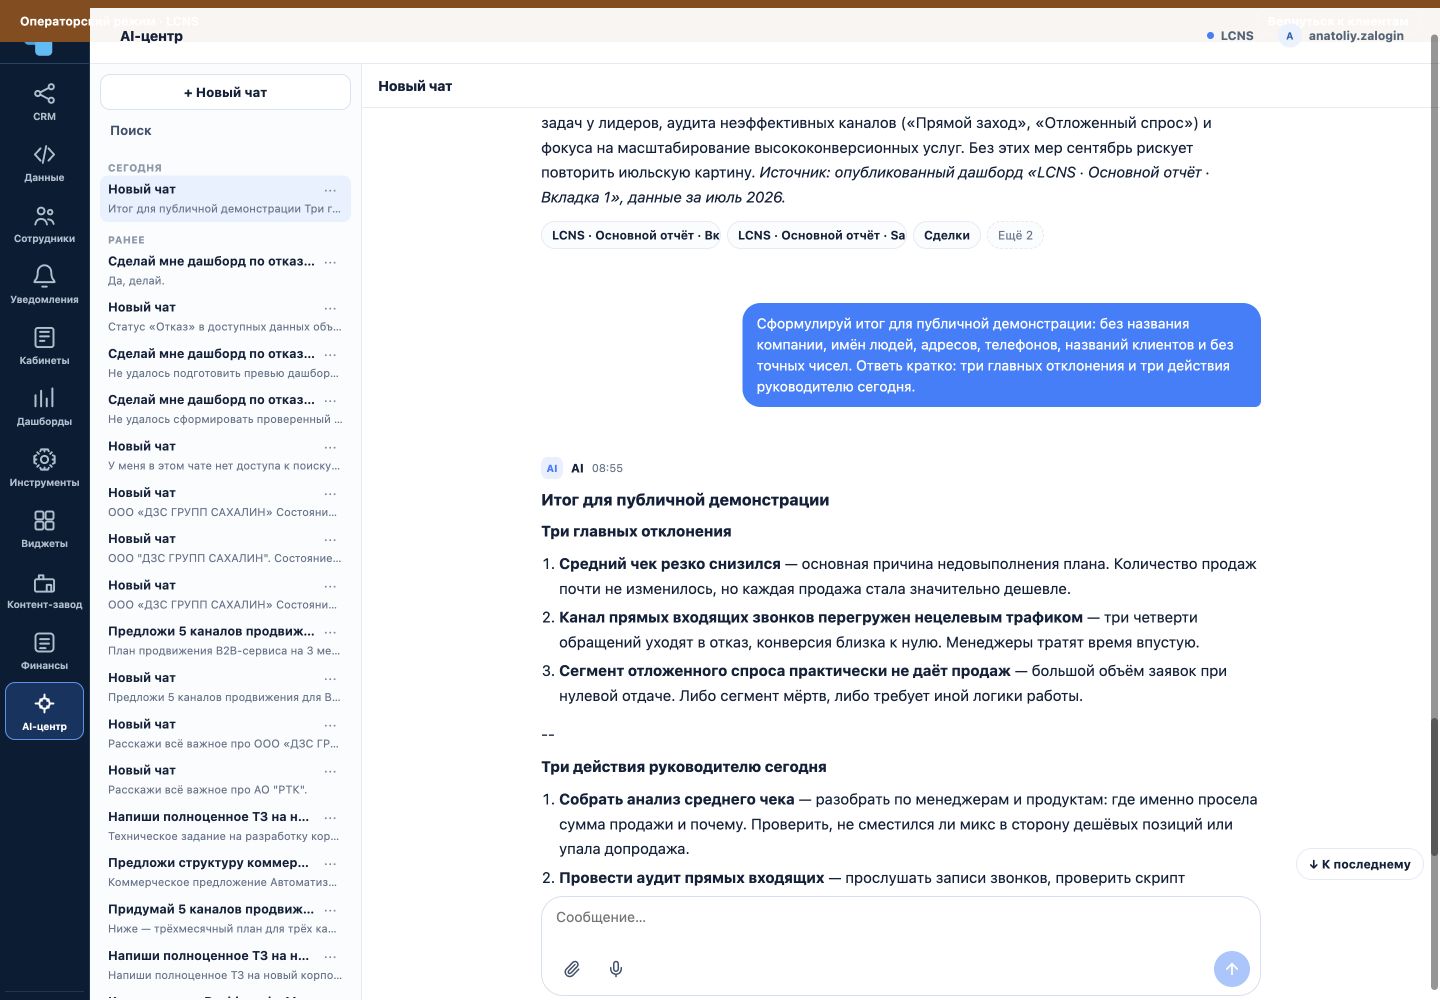Open Финансы sidebar icon

[x=44, y=642]
